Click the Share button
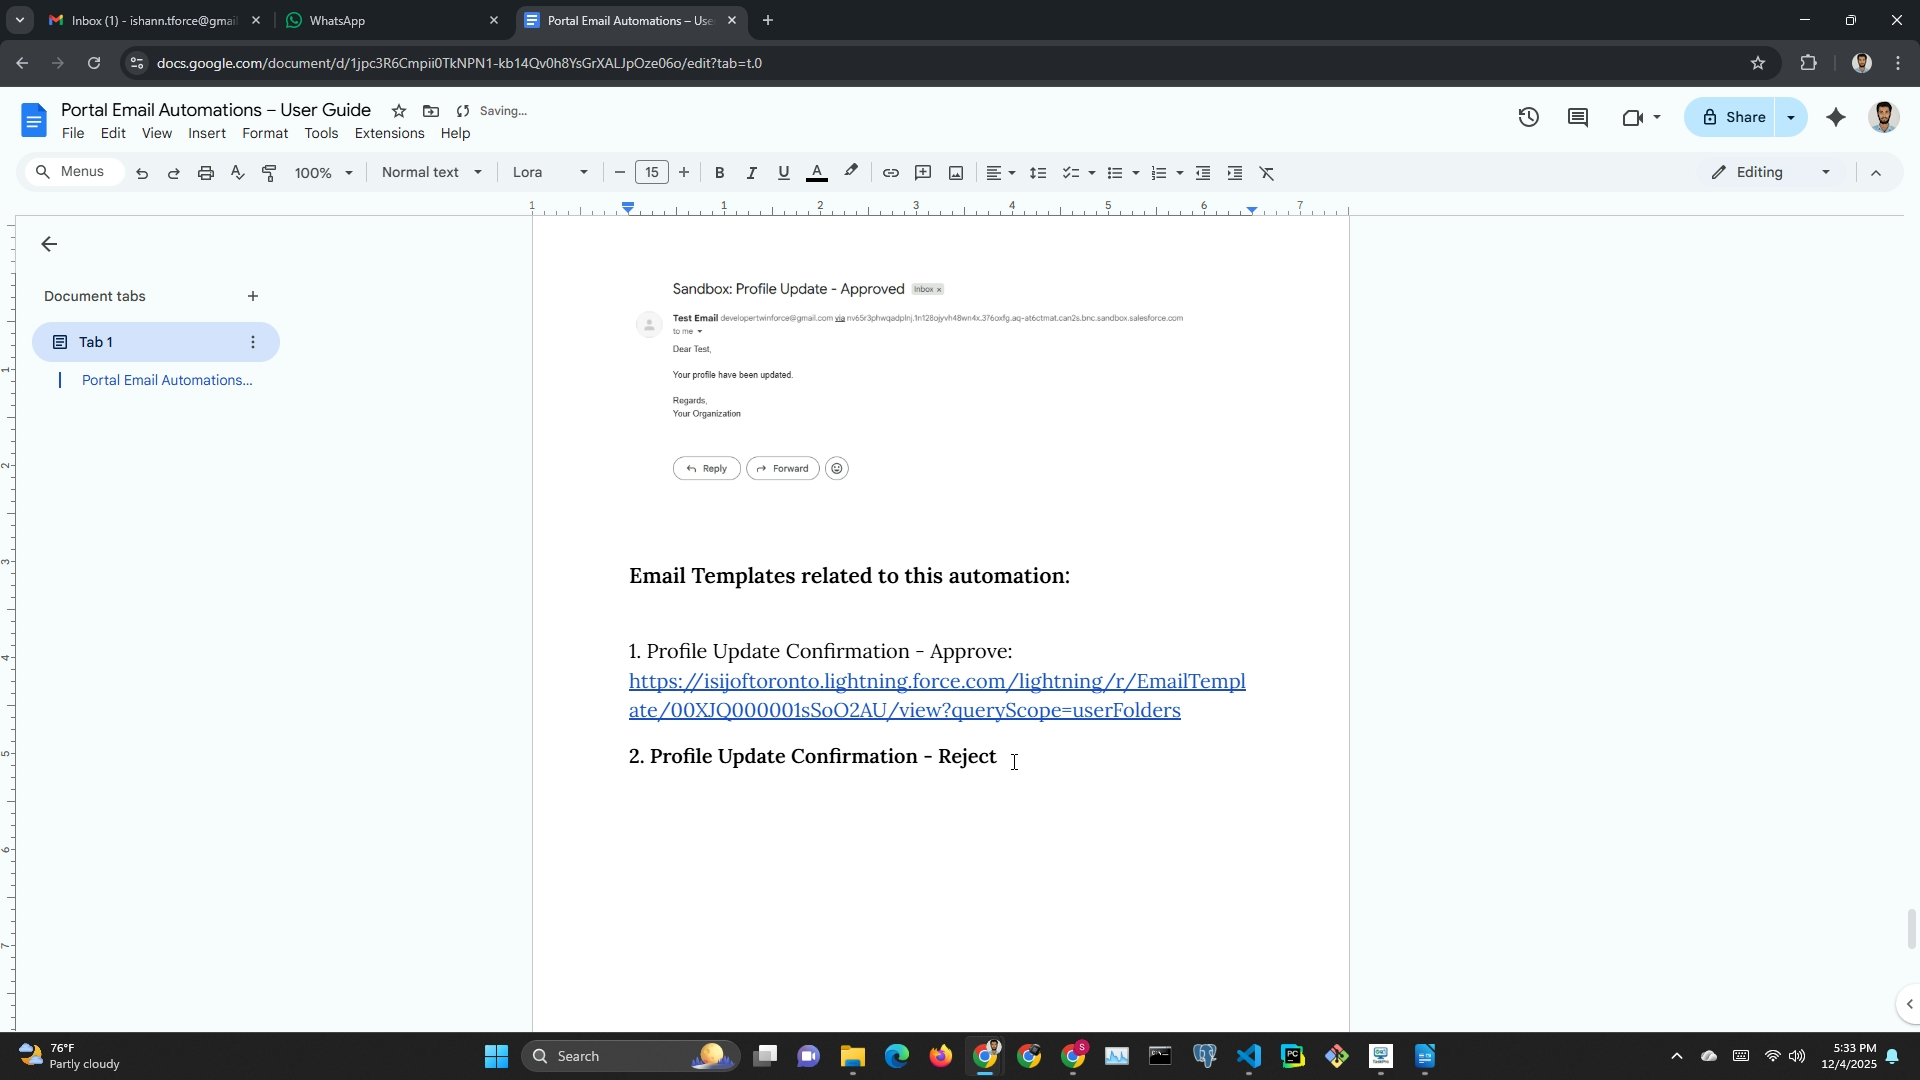This screenshot has height=1080, width=1920. coord(1733,118)
